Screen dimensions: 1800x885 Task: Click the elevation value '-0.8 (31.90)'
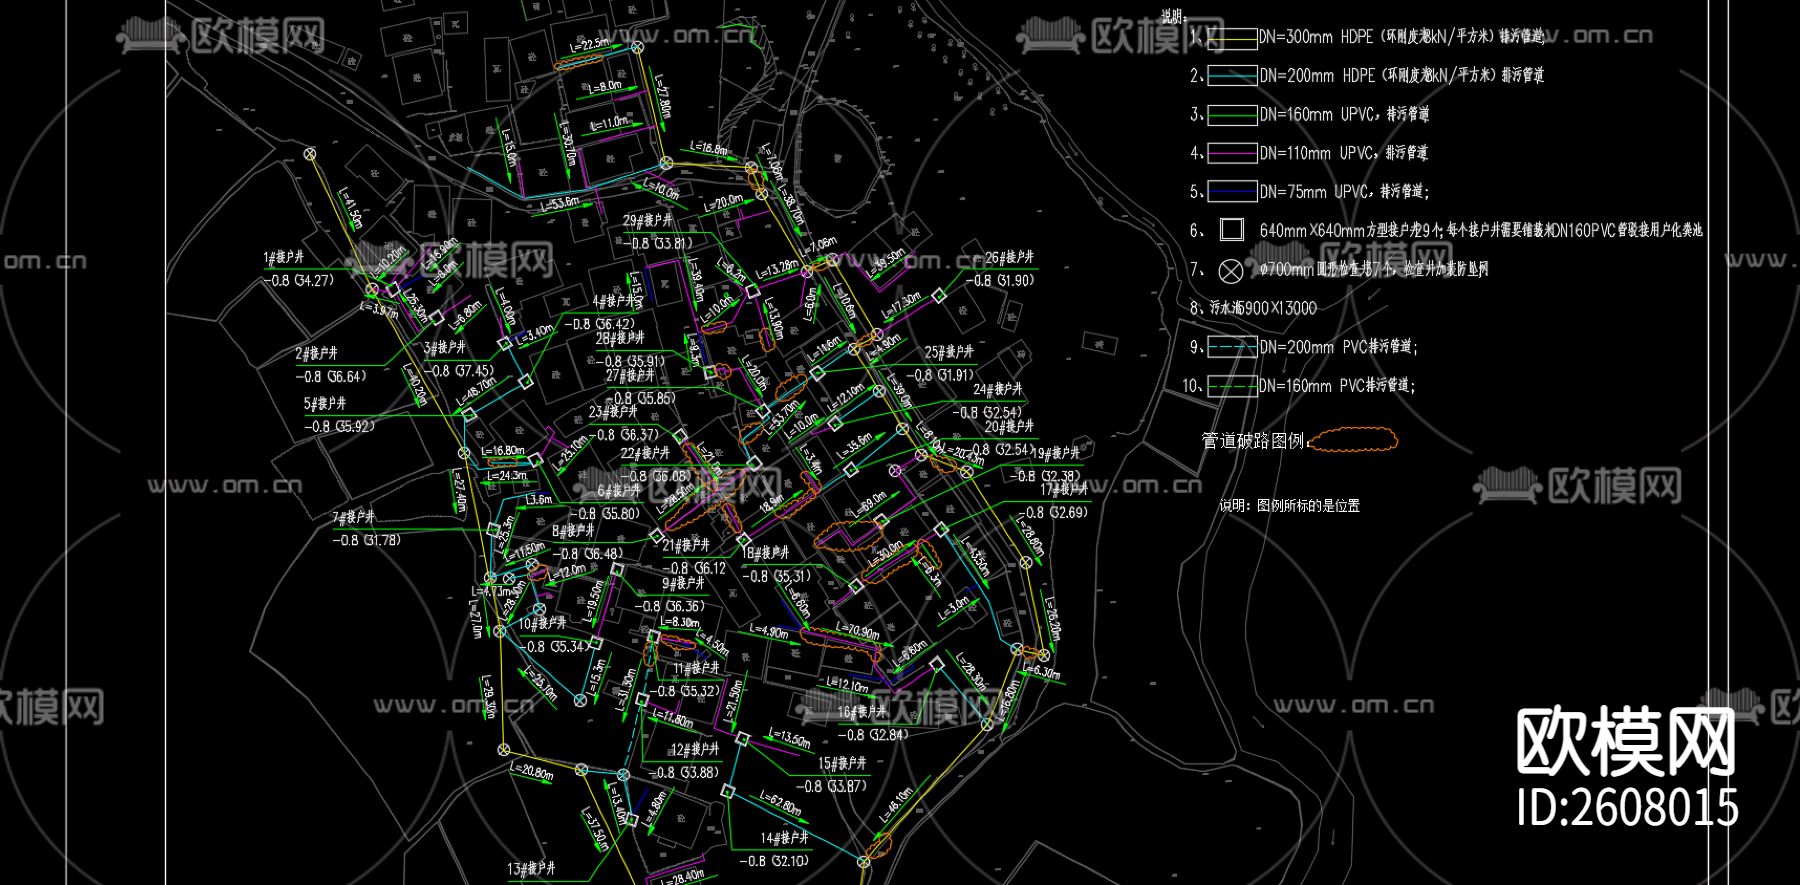click(x=1001, y=281)
